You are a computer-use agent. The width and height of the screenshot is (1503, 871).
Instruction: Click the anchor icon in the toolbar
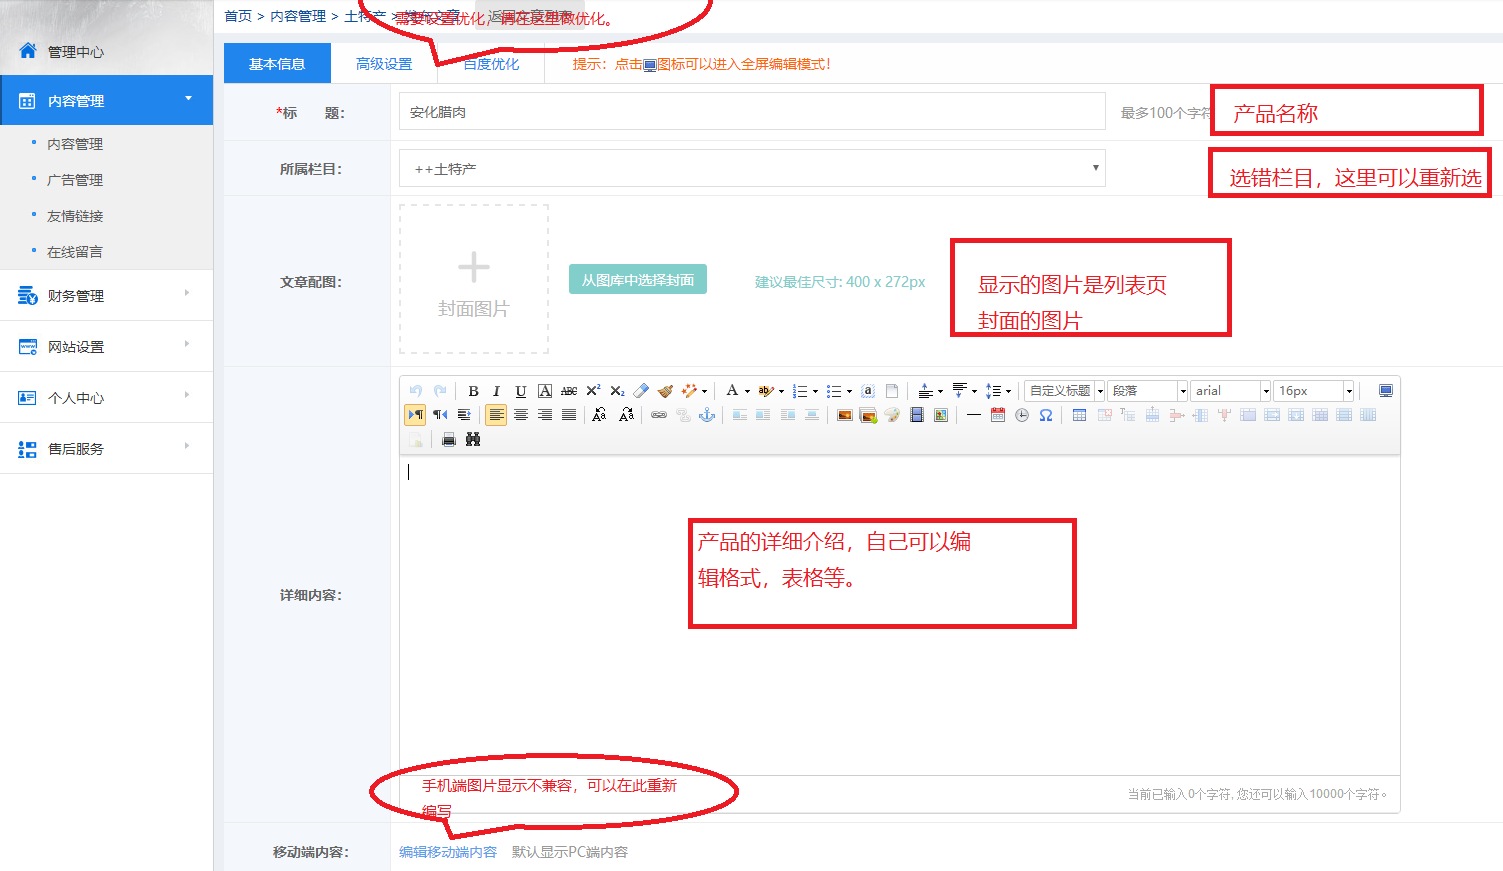[707, 415]
